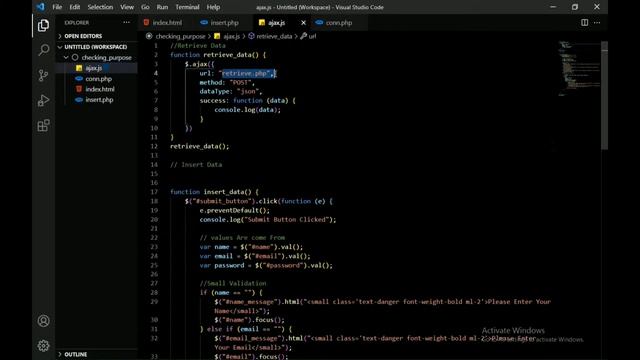Click the code minimap overview
640x360 pixels.
click(x=579, y=69)
